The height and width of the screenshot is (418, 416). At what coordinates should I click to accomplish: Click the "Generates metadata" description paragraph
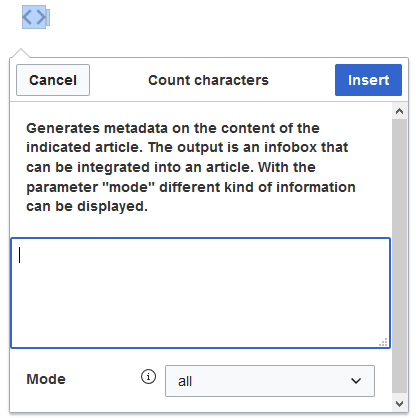(x=191, y=167)
